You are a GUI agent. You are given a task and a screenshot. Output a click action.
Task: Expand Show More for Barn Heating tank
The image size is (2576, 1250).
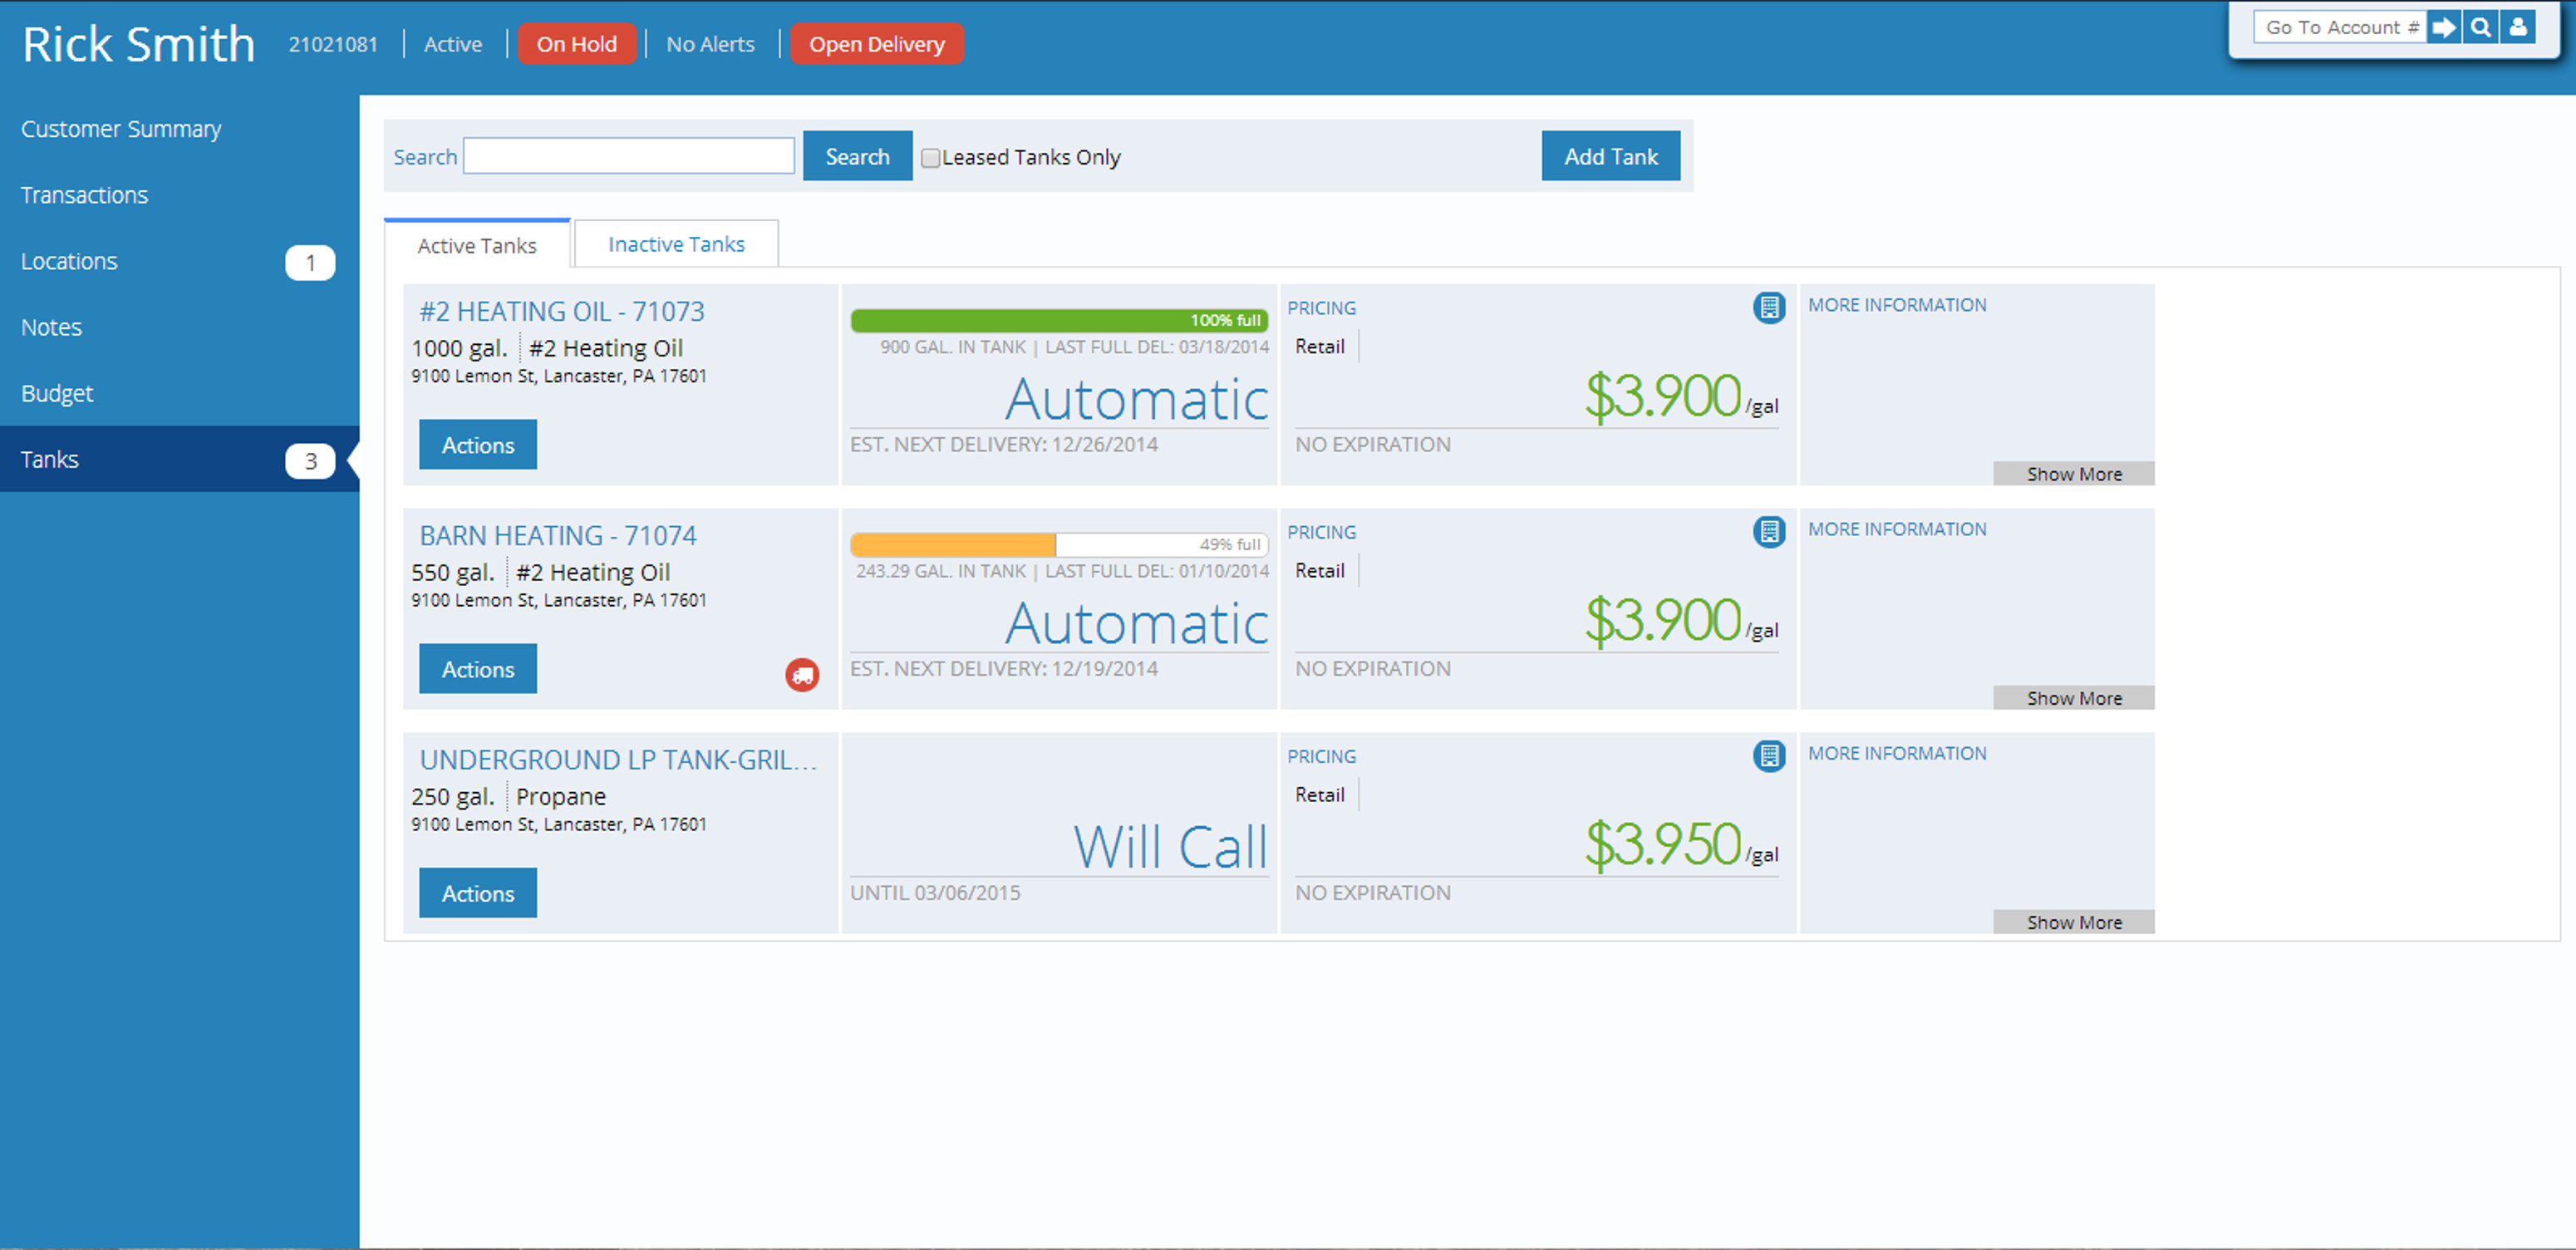tap(2073, 698)
